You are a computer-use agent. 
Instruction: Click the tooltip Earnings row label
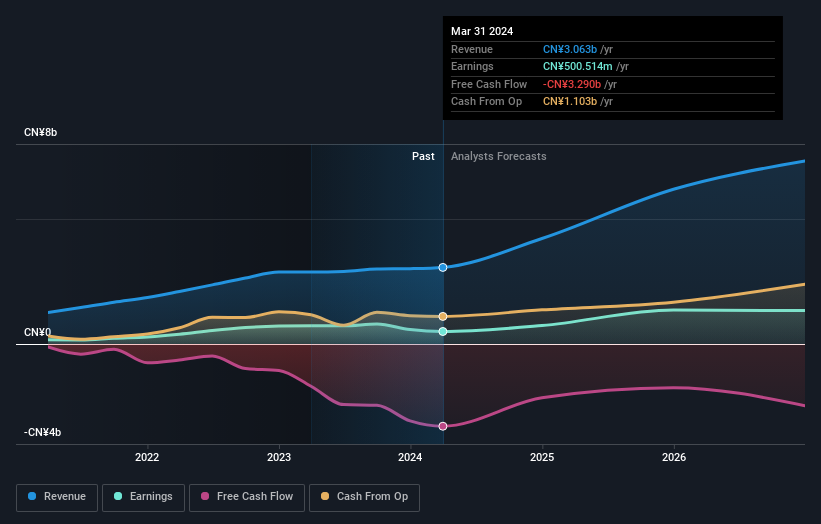[x=472, y=66]
